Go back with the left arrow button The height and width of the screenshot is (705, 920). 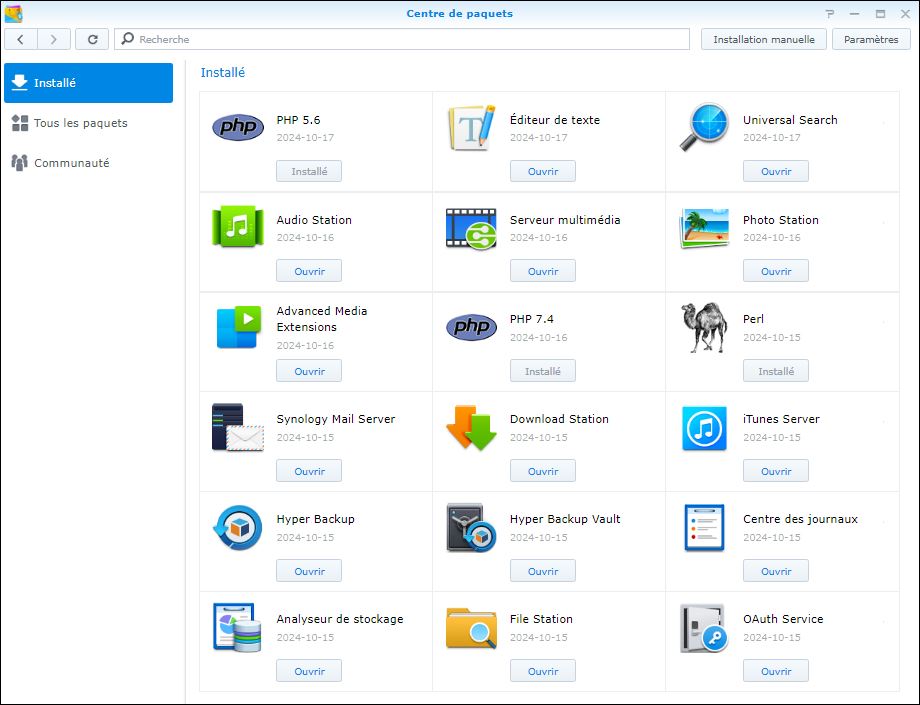click(x=21, y=39)
